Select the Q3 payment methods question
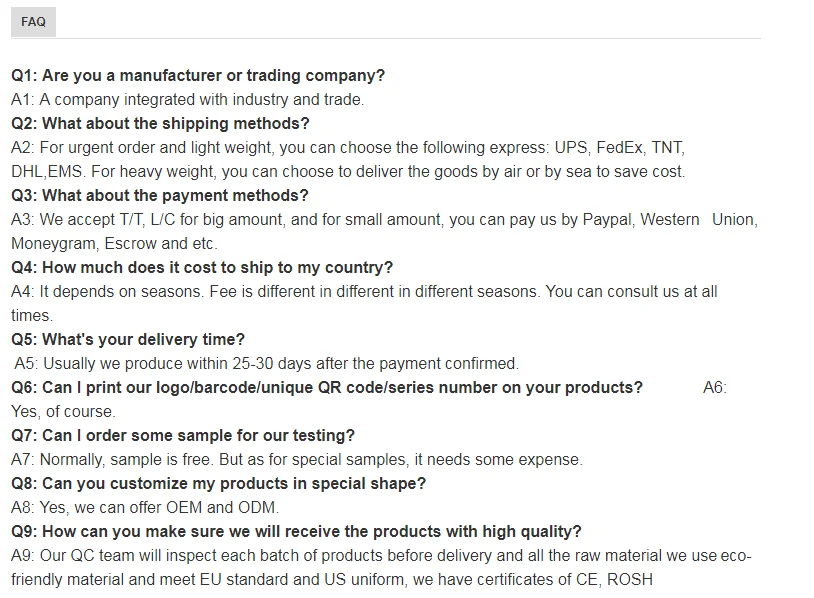The image size is (814, 598). click(x=160, y=195)
